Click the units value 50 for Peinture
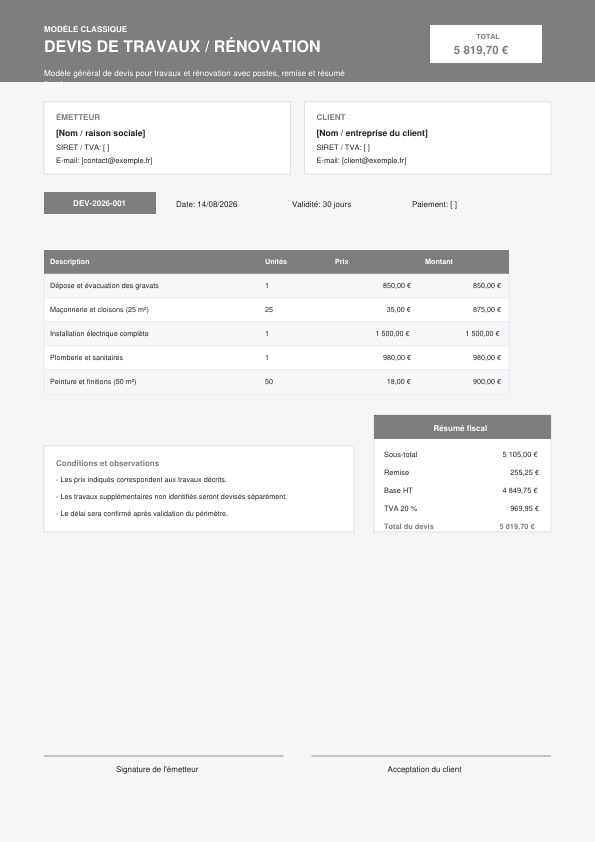The height and width of the screenshot is (842, 595). 269,382
